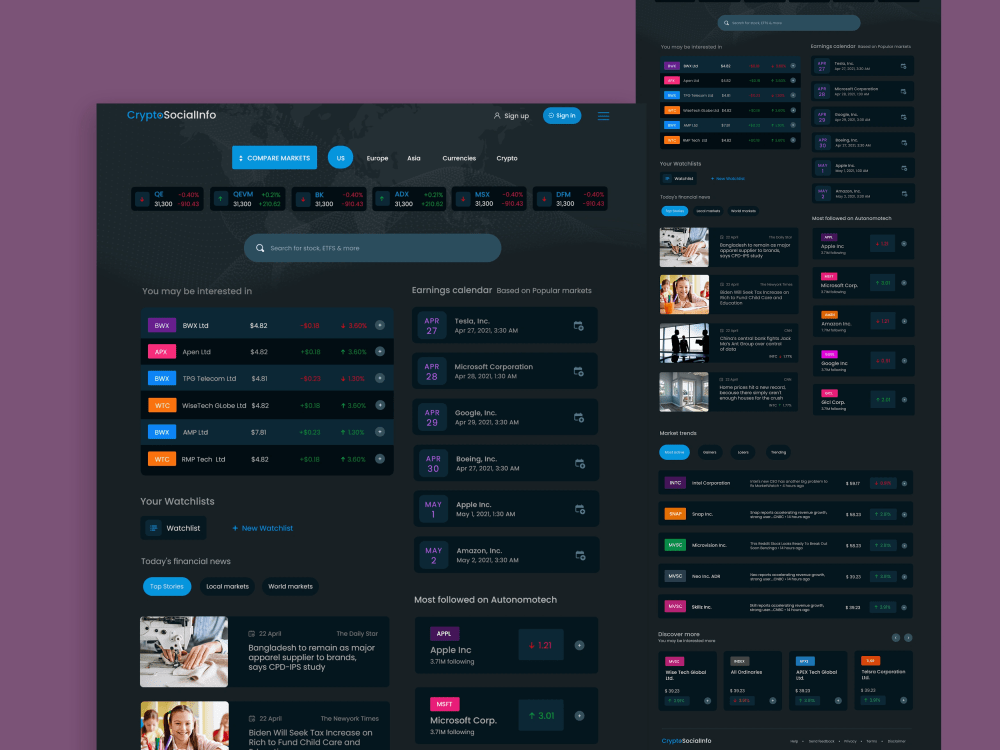Add Apen Ltd row plus icon

click(x=380, y=351)
